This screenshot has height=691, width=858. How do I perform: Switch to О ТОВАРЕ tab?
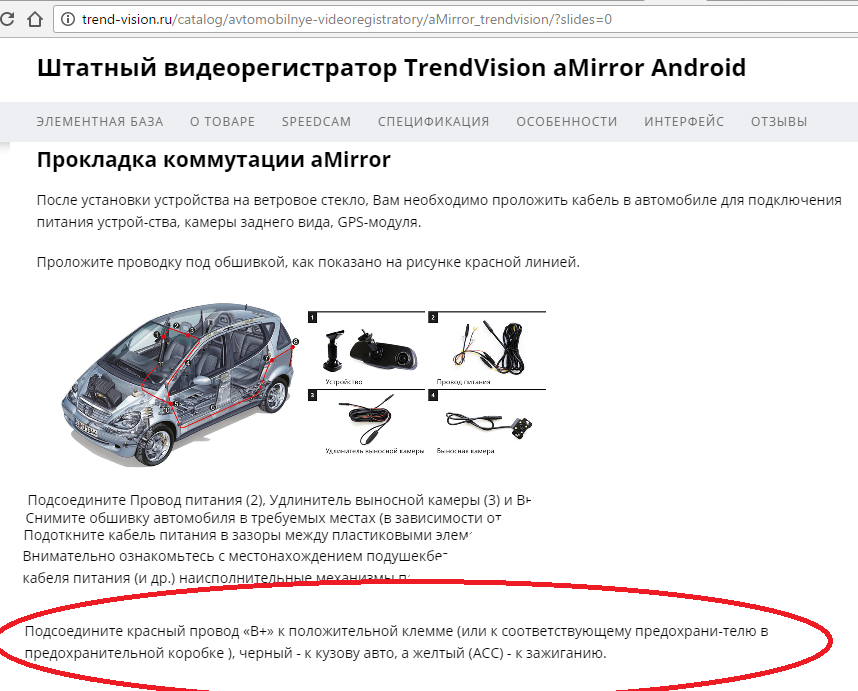[222, 121]
